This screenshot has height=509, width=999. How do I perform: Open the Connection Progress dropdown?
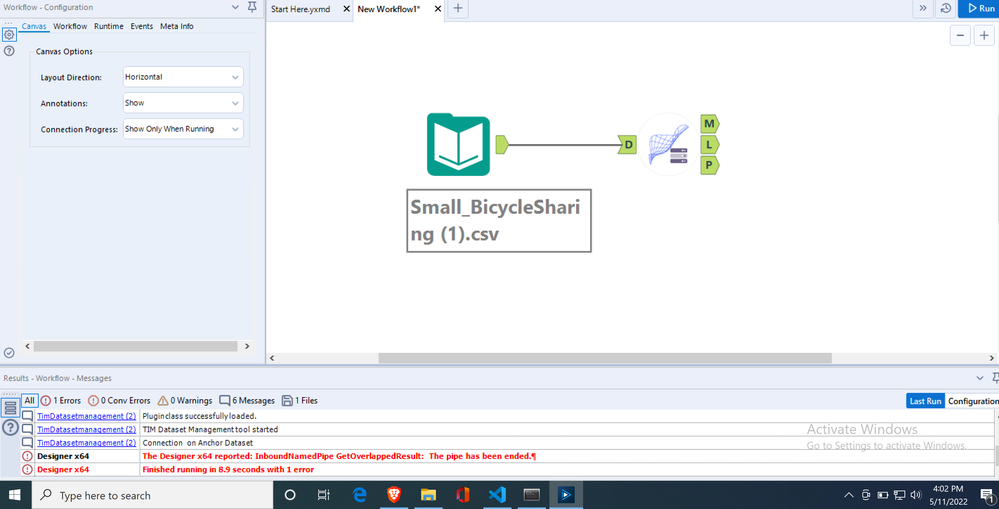coord(183,129)
